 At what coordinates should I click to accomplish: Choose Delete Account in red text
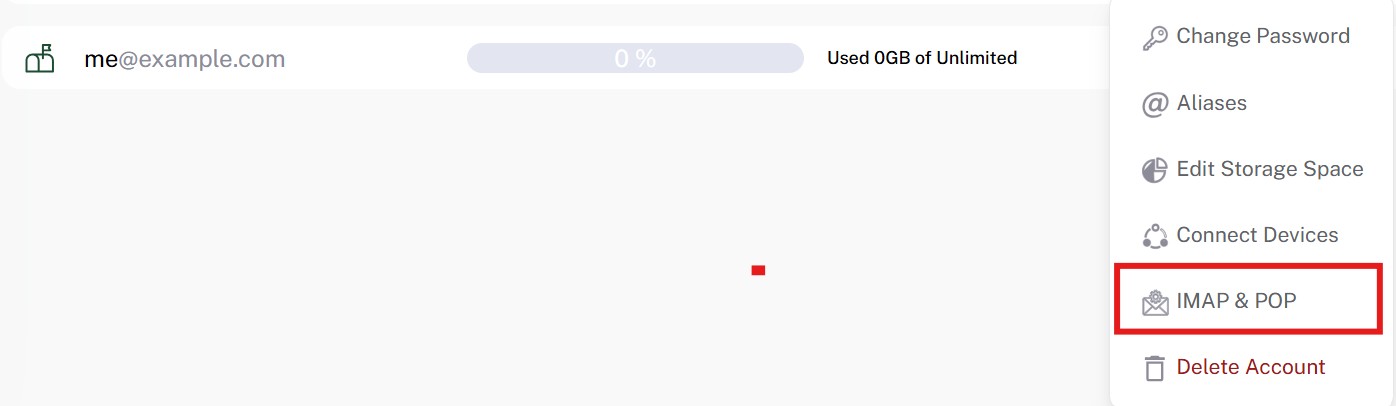(1250, 367)
